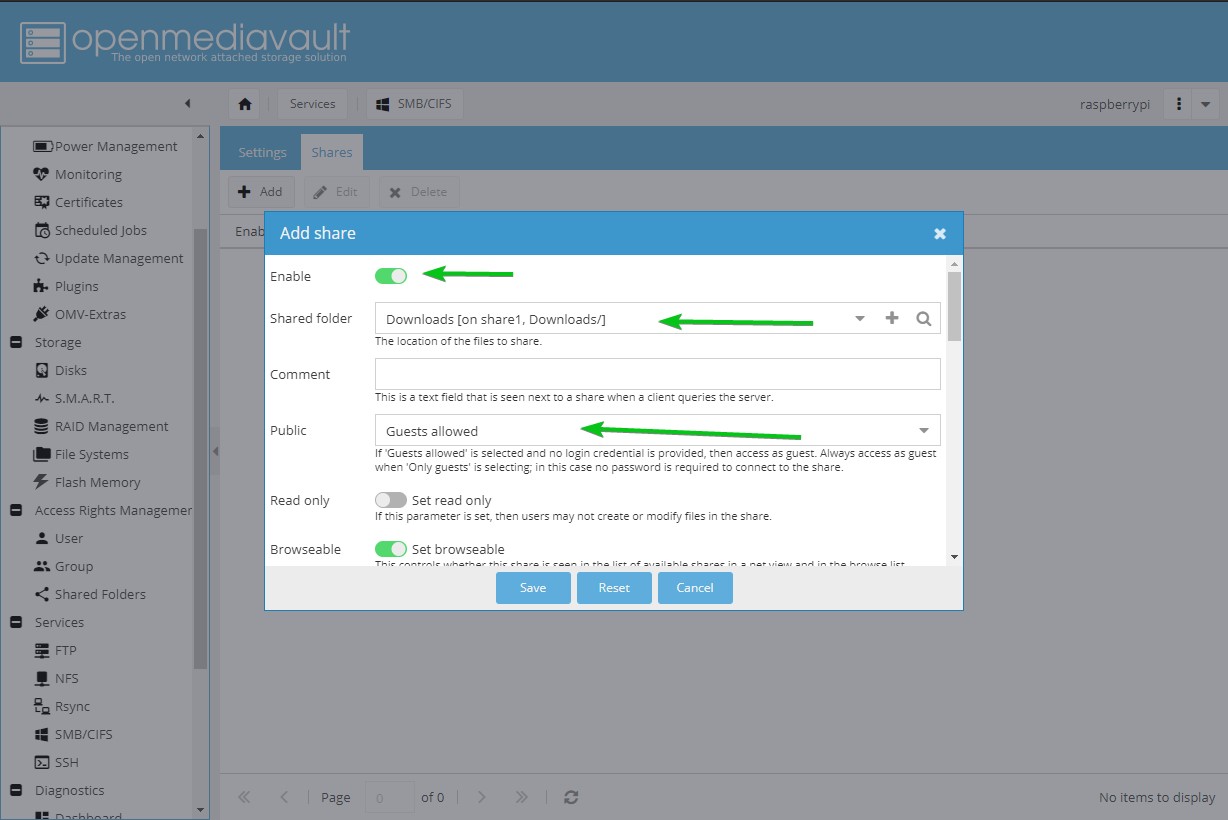This screenshot has height=820, width=1228.
Task: Toggle Set read only switch
Action: click(391, 500)
